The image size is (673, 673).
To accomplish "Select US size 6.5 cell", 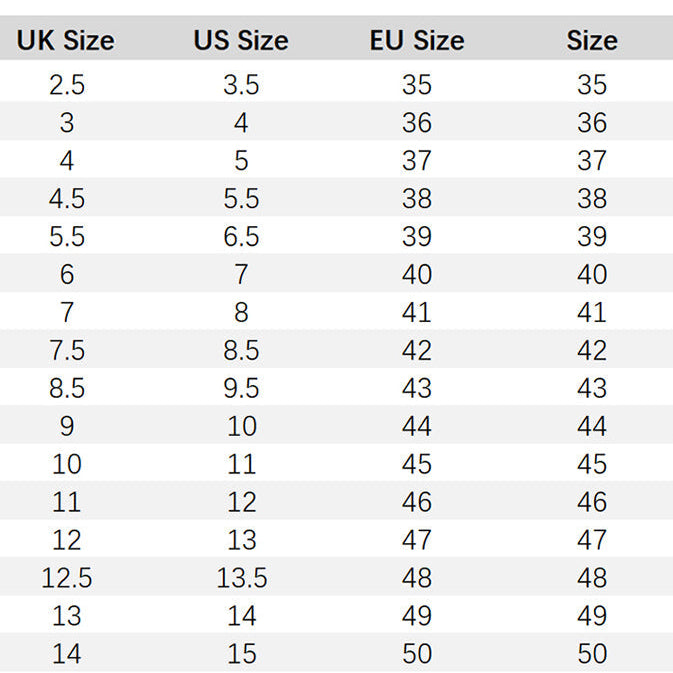I will point(241,236).
